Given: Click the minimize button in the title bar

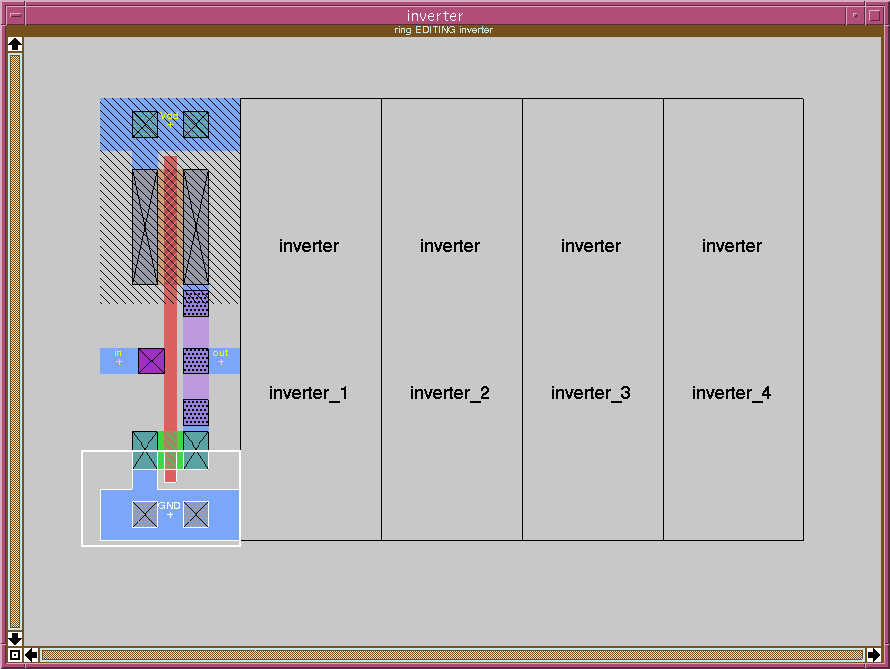Looking at the screenshot, I should (855, 15).
